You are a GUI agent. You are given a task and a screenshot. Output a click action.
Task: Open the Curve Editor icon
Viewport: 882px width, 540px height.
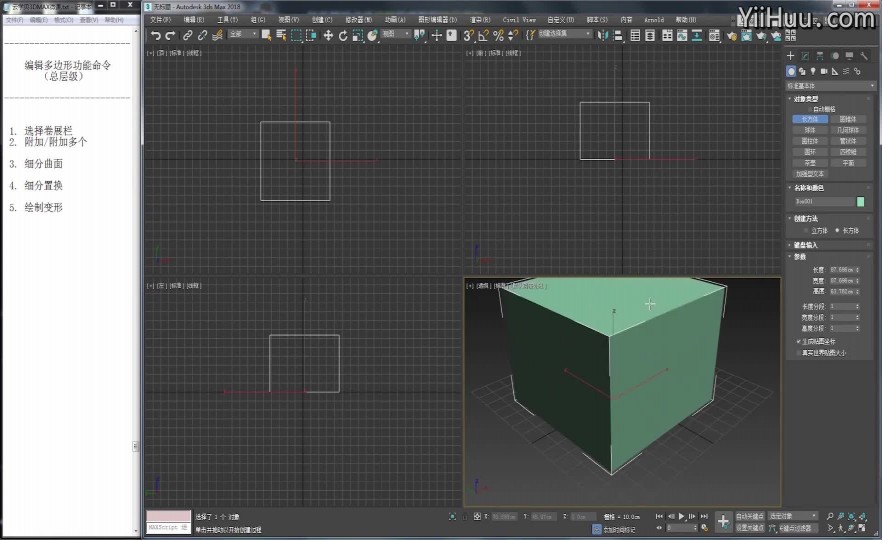click(x=682, y=35)
